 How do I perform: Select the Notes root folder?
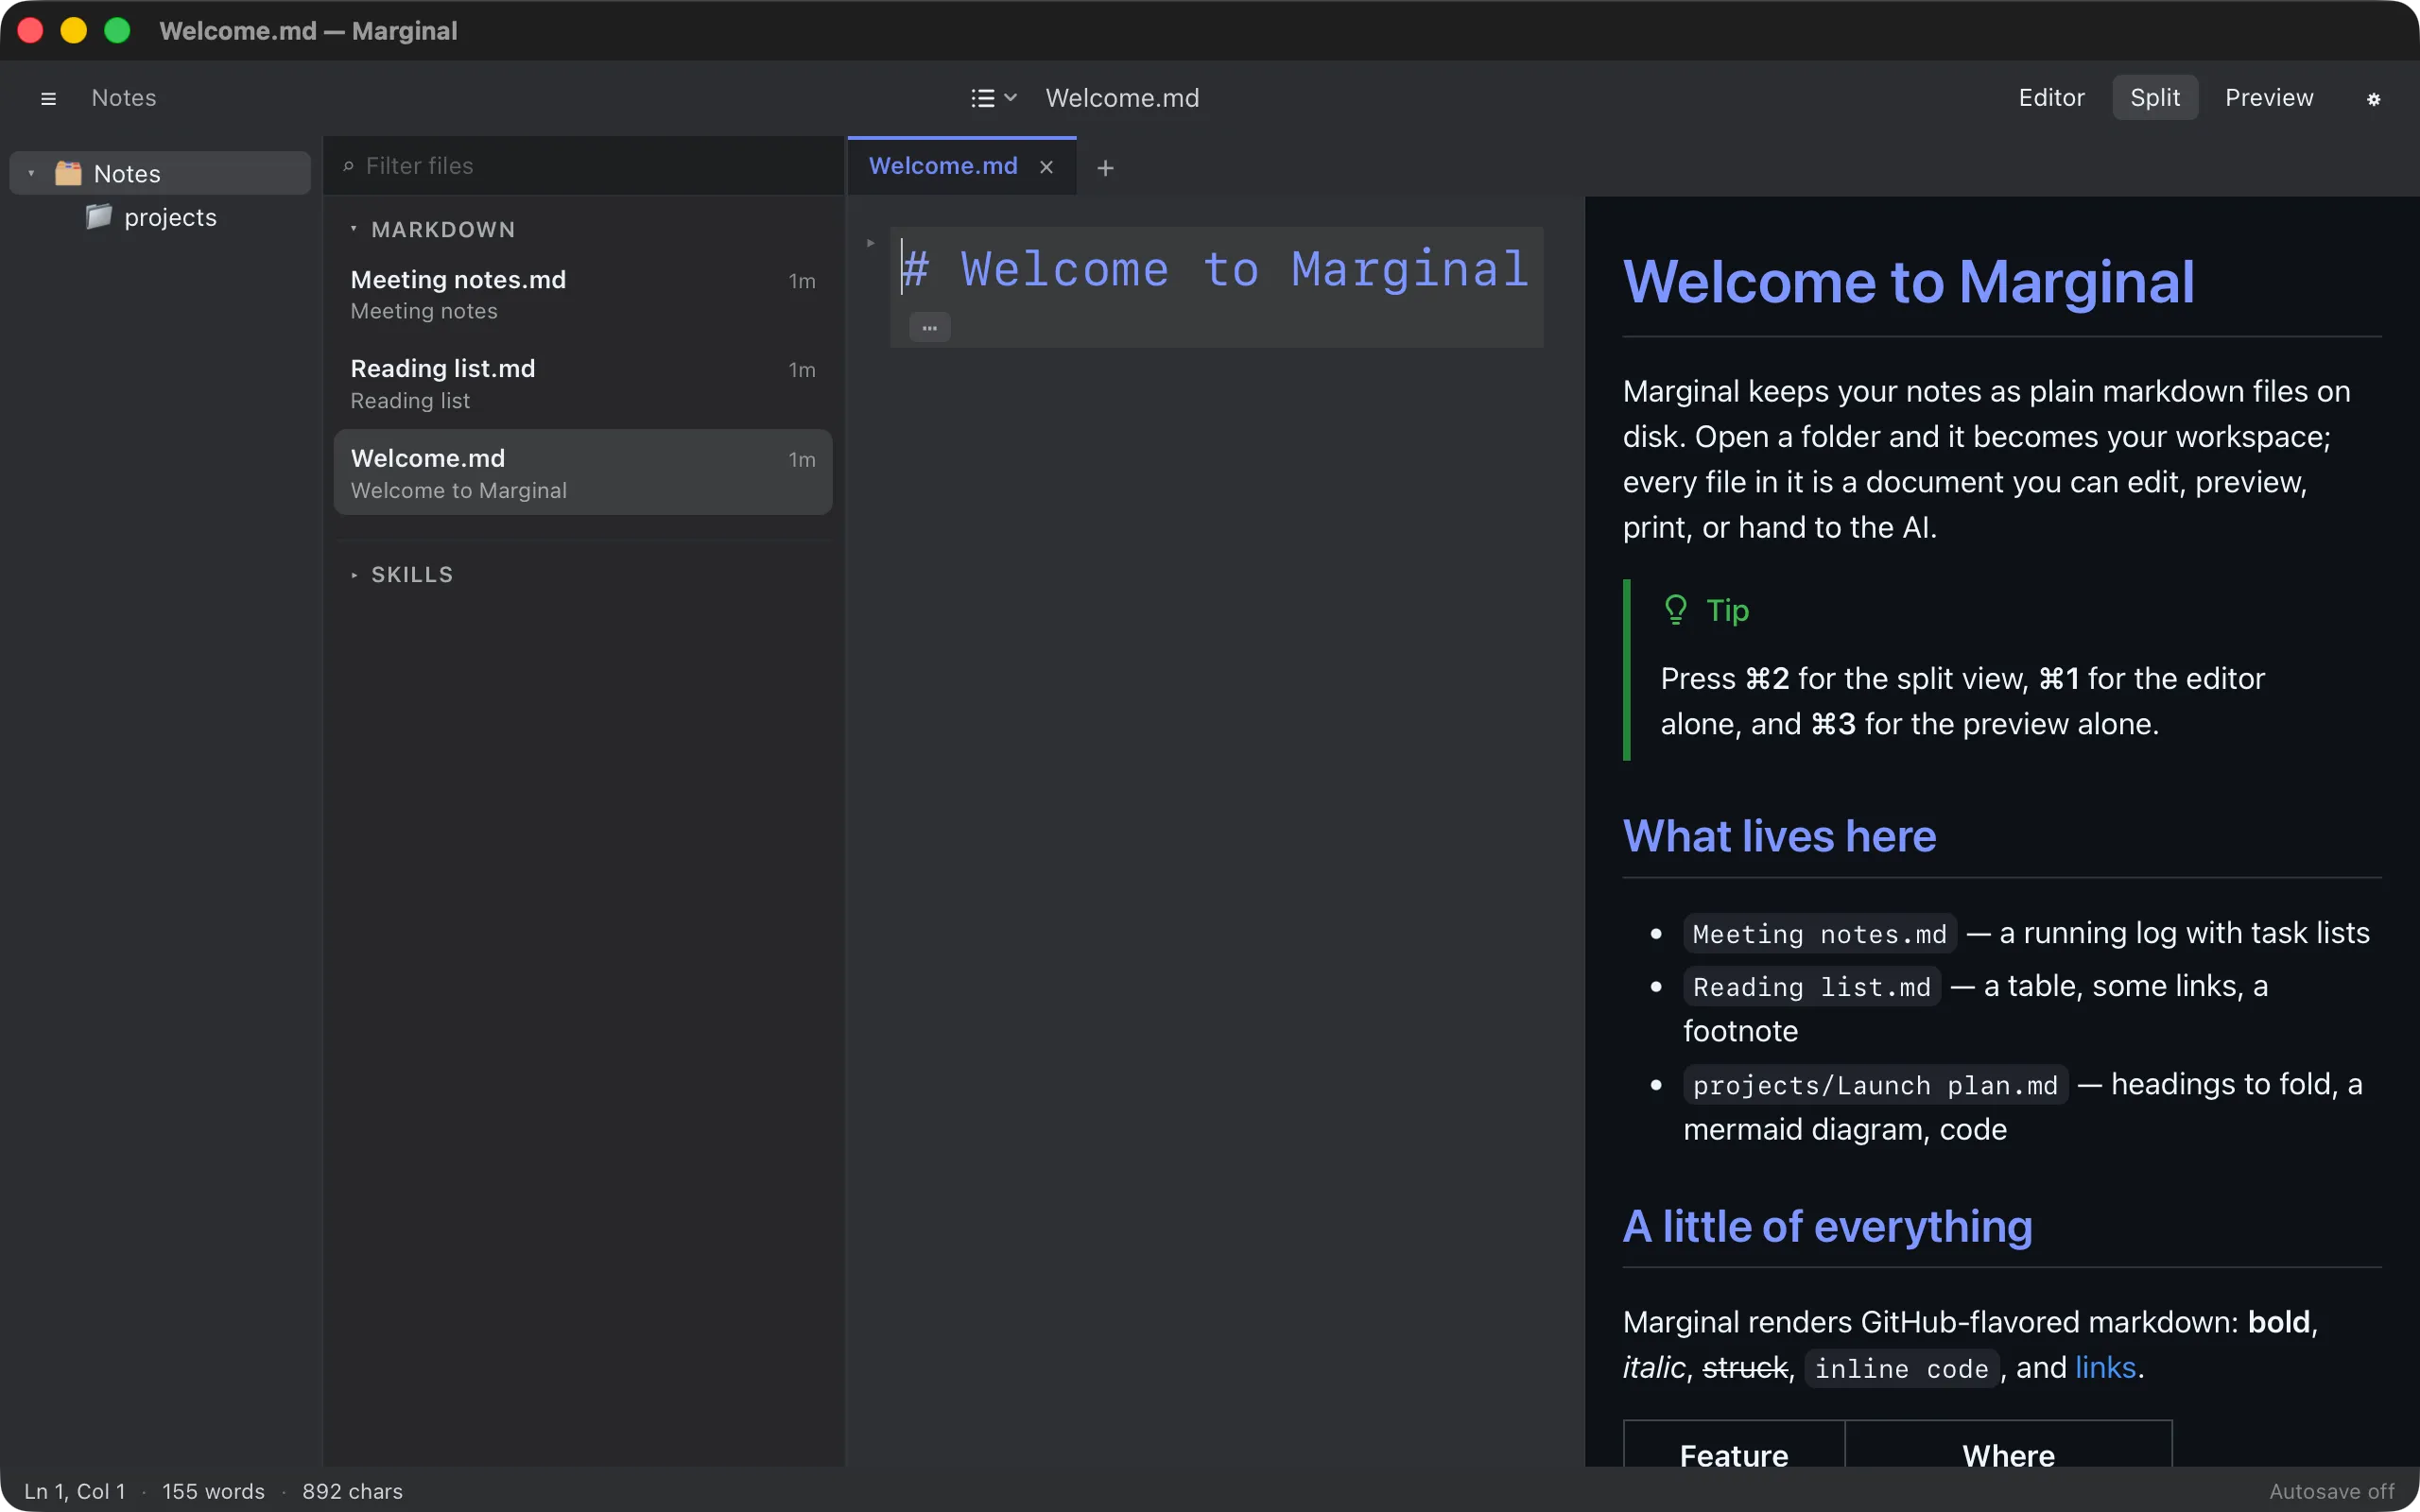click(x=160, y=173)
